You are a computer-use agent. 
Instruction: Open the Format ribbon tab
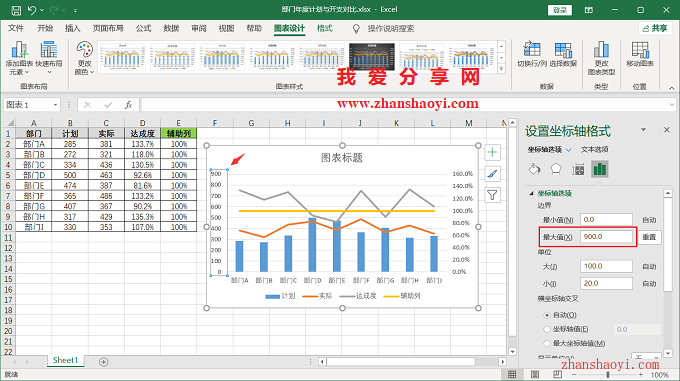pos(324,28)
